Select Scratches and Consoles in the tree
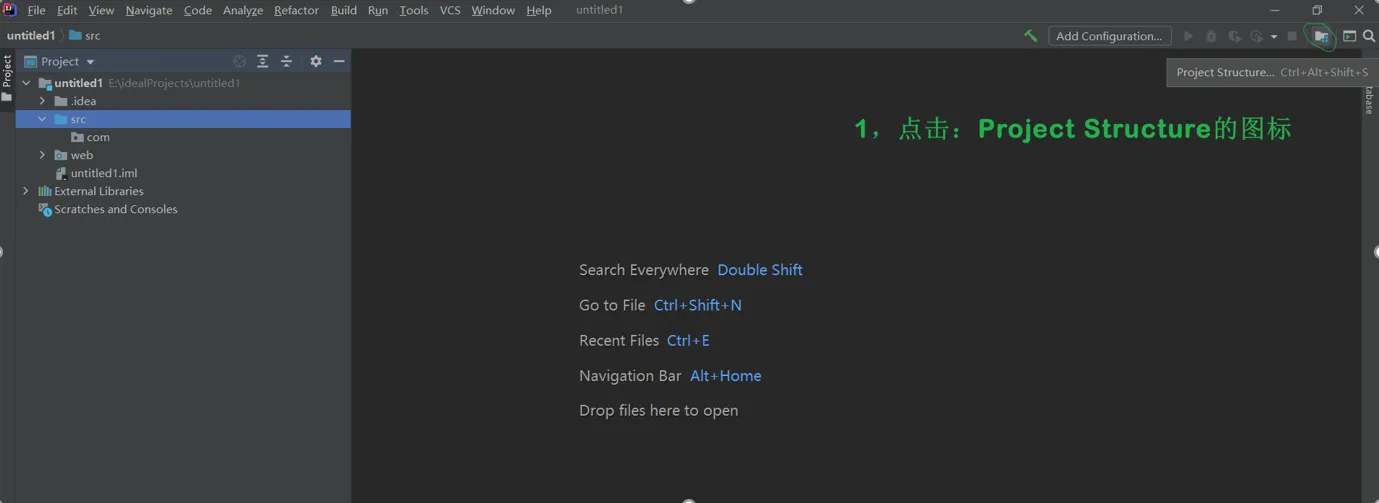The image size is (1379, 503). [x=116, y=209]
